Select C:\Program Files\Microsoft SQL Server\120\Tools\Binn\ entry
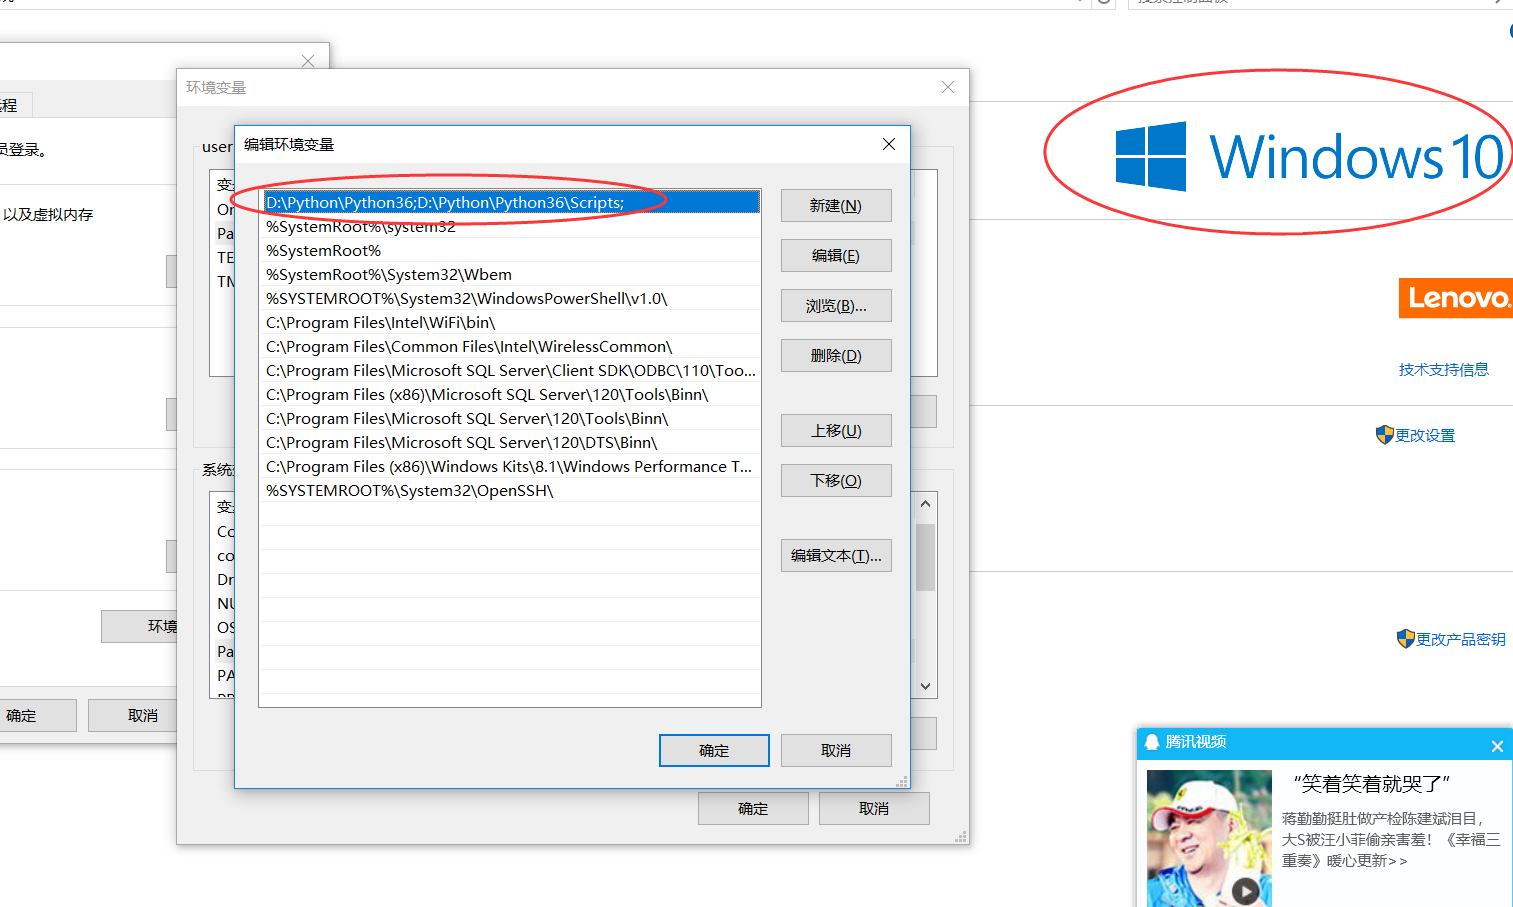 [x=510, y=419]
